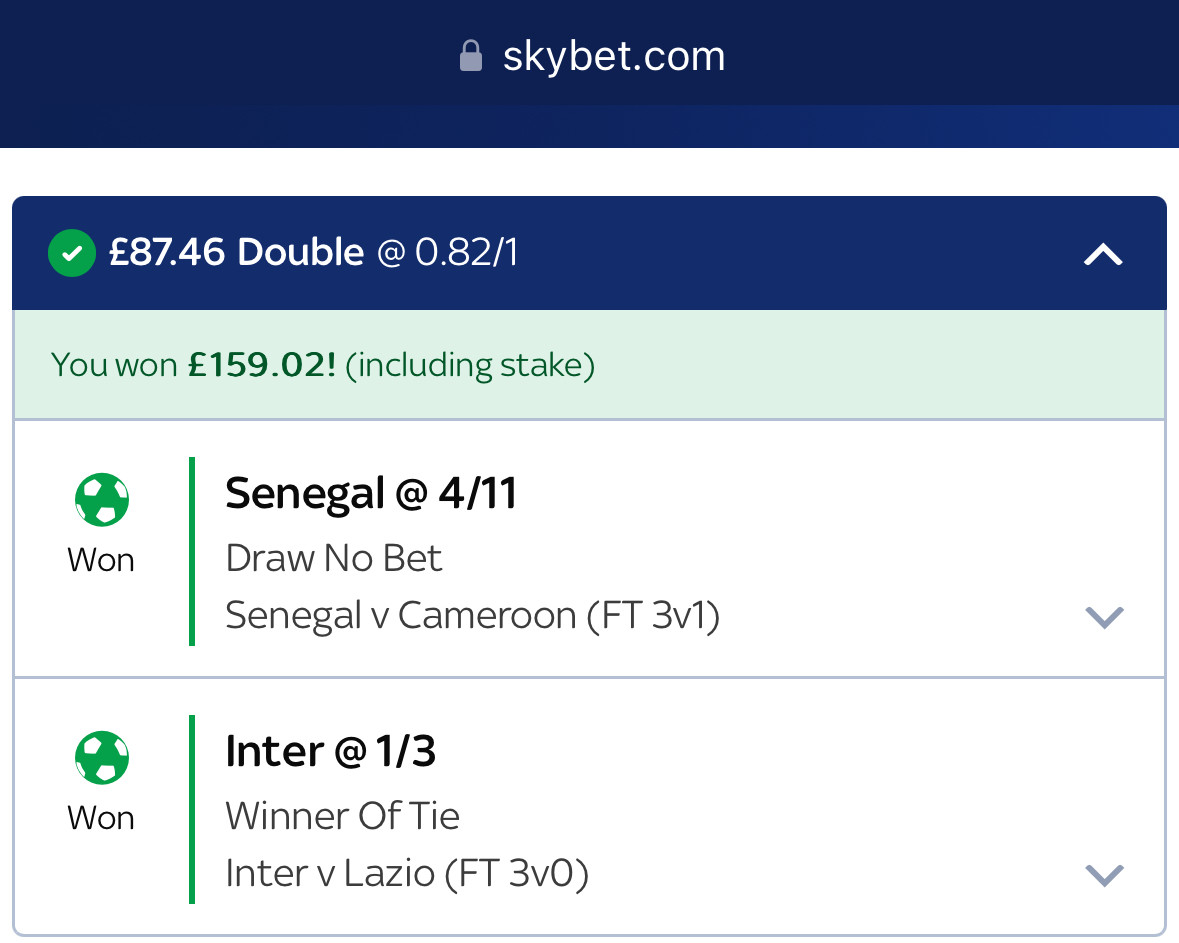1179x943 pixels.
Task: Click the skybet.com address text
Action: click(x=613, y=56)
